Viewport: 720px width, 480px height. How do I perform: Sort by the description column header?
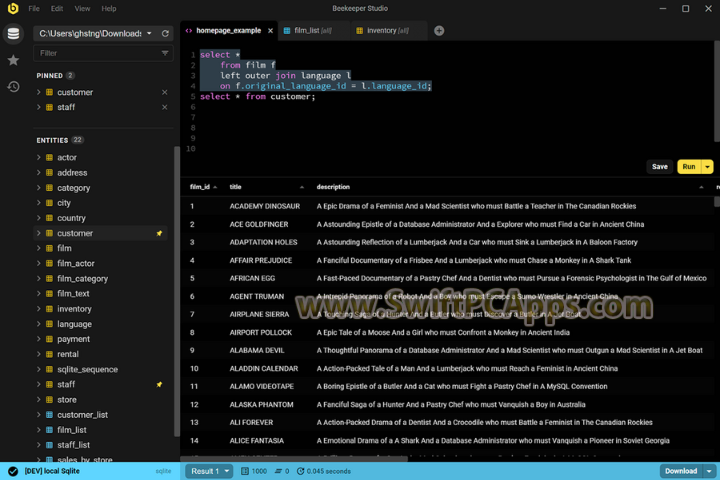(510, 187)
